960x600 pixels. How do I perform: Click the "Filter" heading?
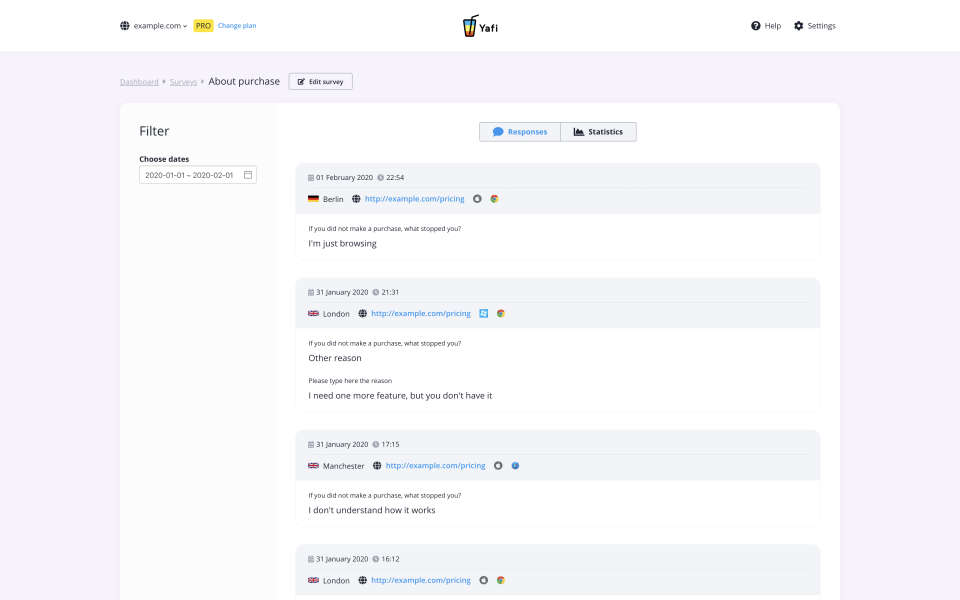tap(154, 131)
